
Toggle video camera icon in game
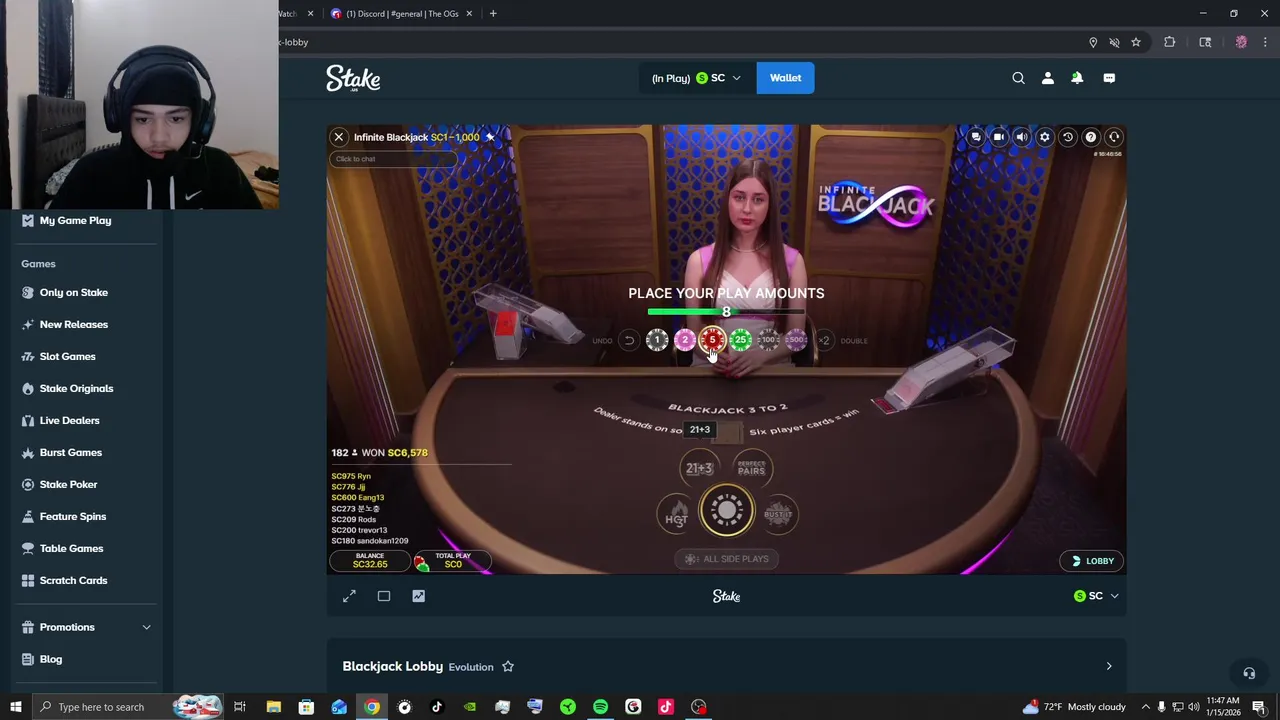coord(999,137)
